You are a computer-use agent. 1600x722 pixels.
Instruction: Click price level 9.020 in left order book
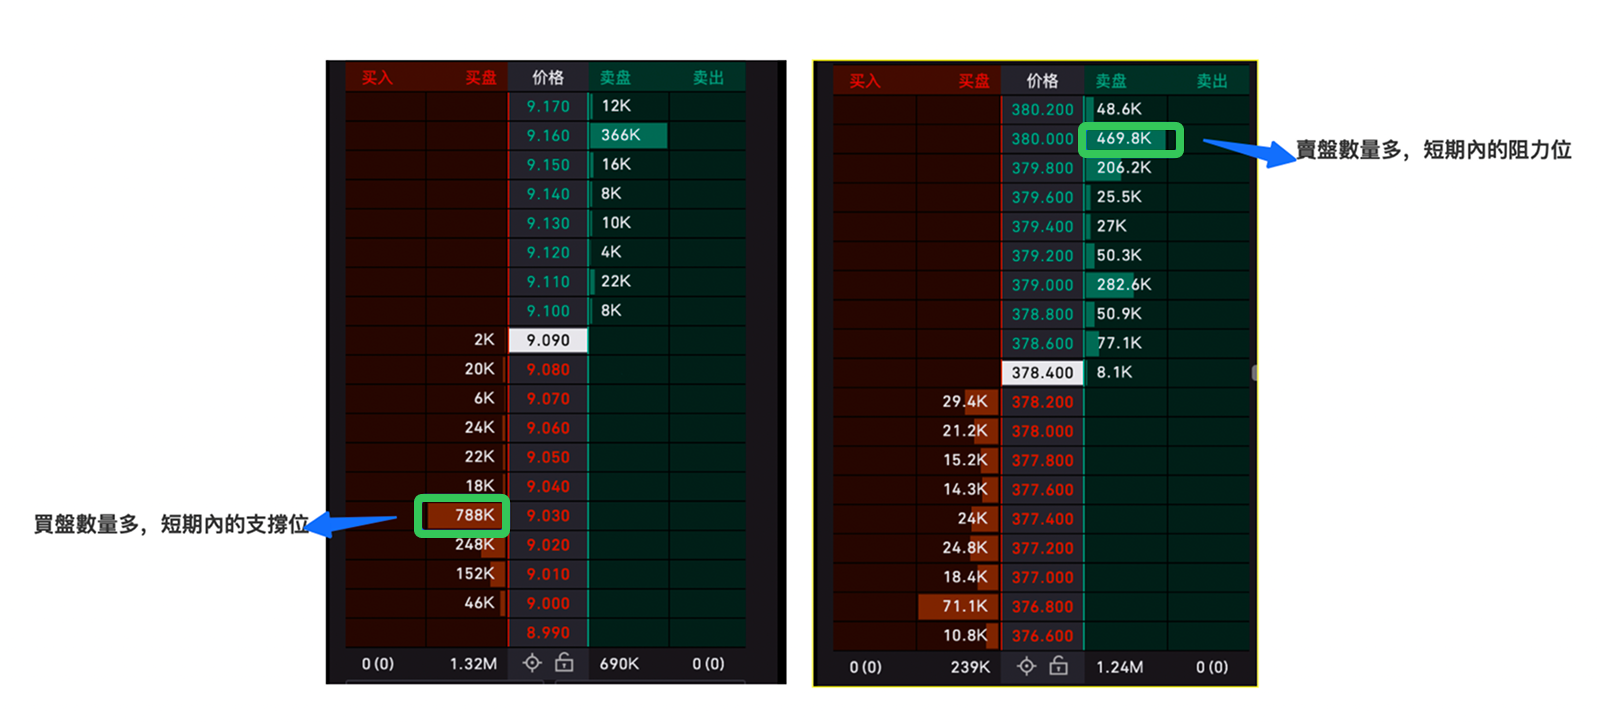click(x=548, y=545)
